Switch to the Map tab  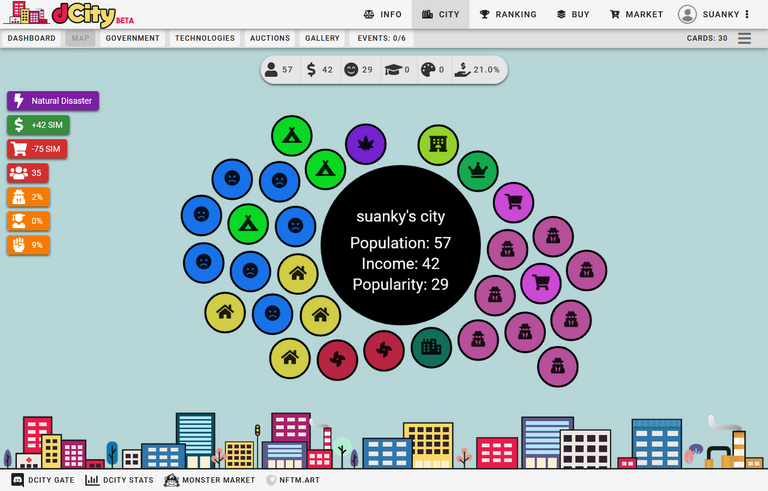80,38
